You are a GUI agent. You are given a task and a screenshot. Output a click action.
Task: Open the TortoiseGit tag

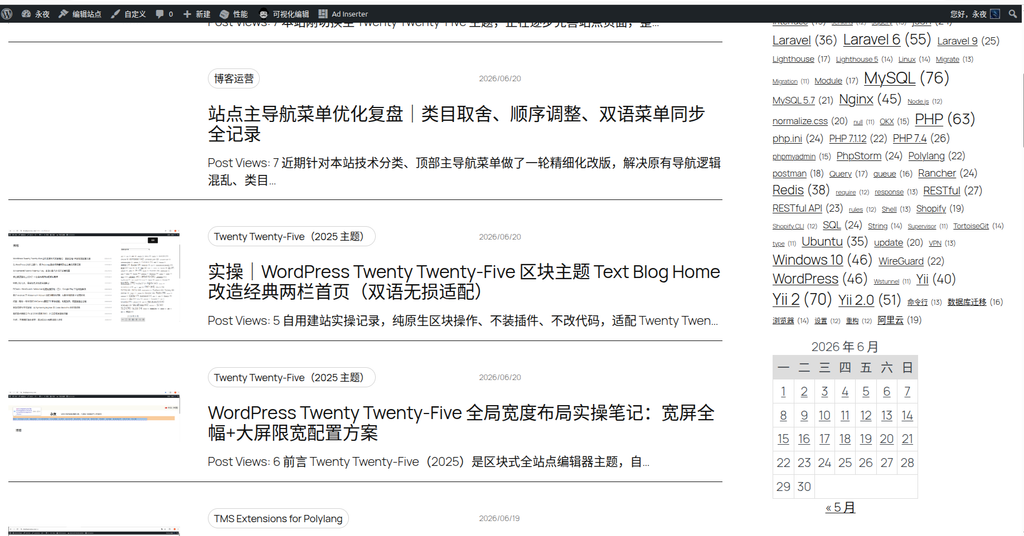(970, 226)
